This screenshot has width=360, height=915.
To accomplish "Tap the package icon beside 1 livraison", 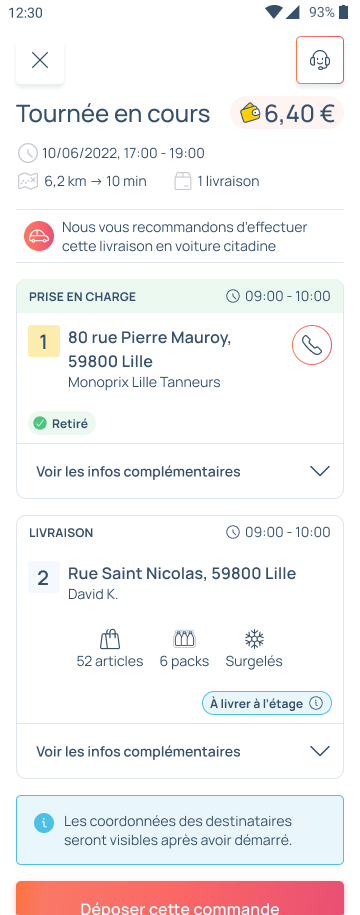I will pos(183,181).
